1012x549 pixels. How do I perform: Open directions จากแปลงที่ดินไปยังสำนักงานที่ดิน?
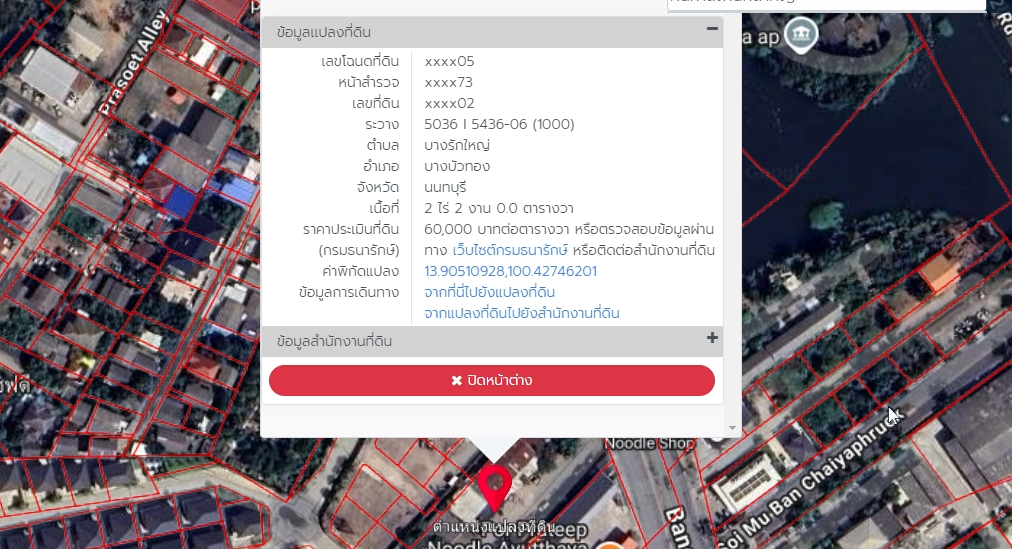[521, 313]
